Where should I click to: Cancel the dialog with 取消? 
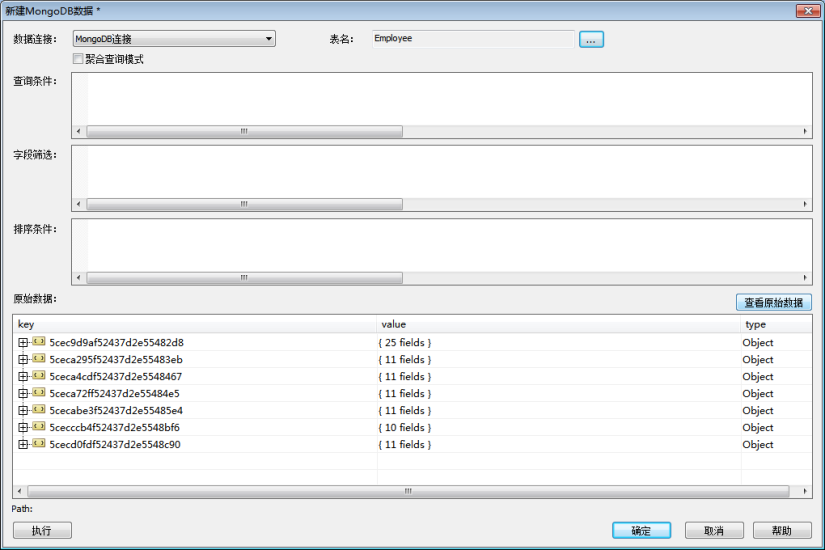coord(713,530)
